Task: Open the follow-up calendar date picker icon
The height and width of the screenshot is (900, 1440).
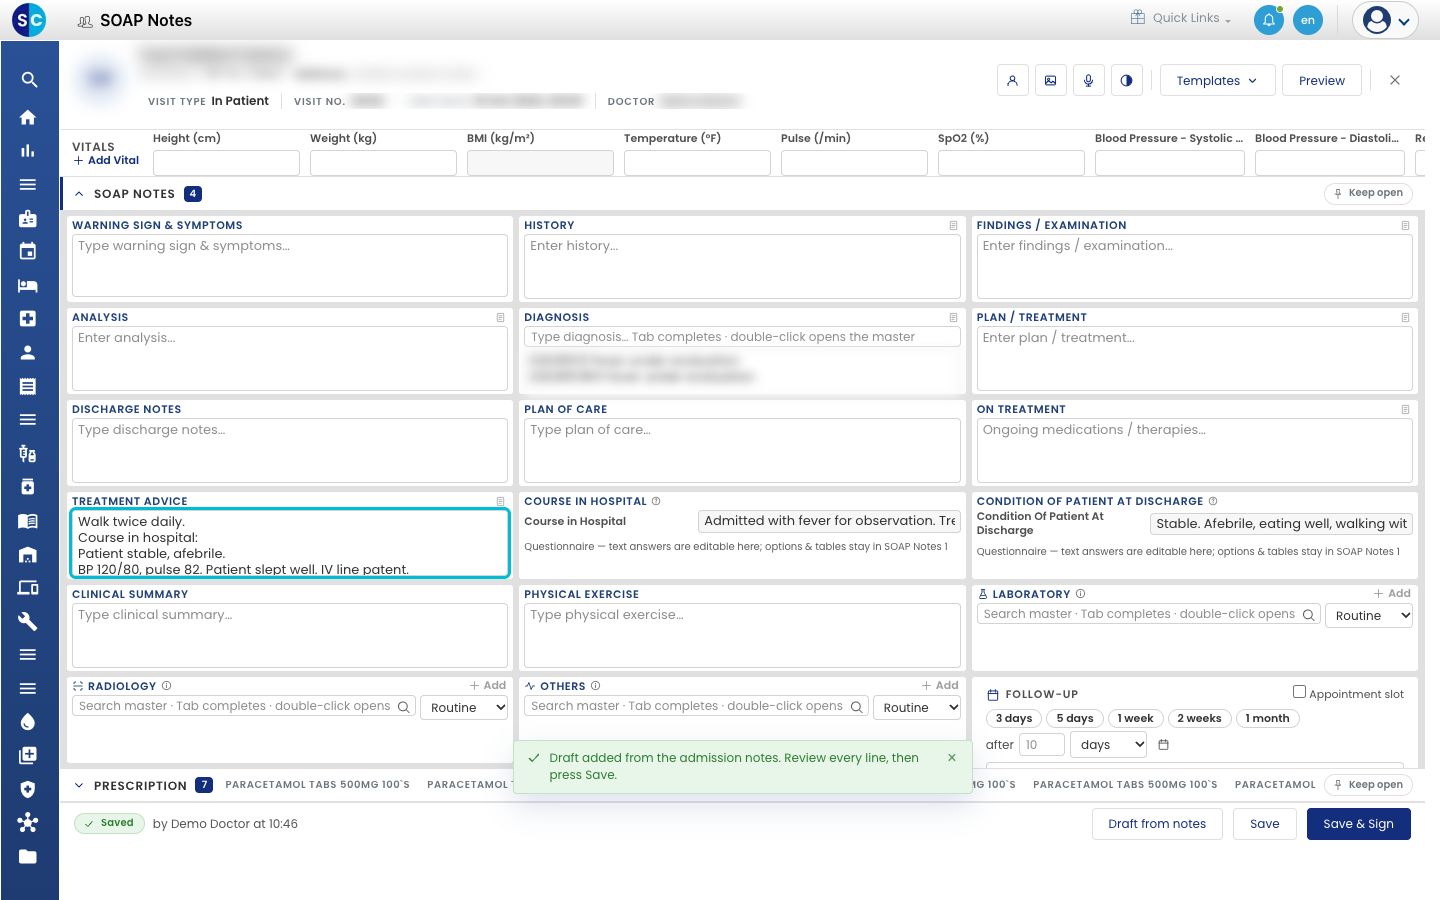Action: tap(1163, 745)
